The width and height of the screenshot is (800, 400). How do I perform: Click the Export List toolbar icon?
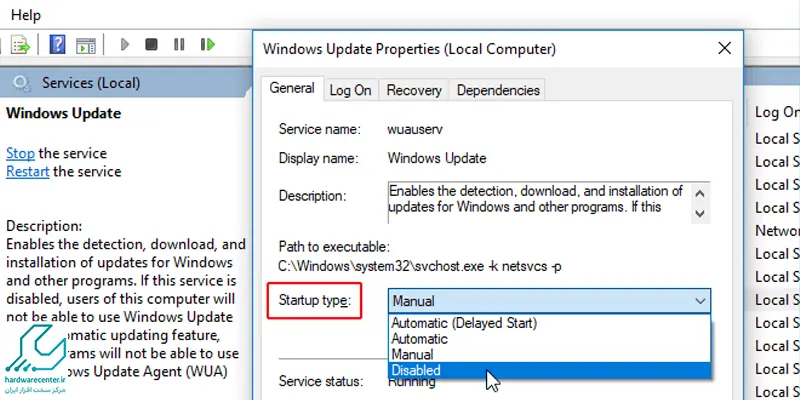point(21,45)
